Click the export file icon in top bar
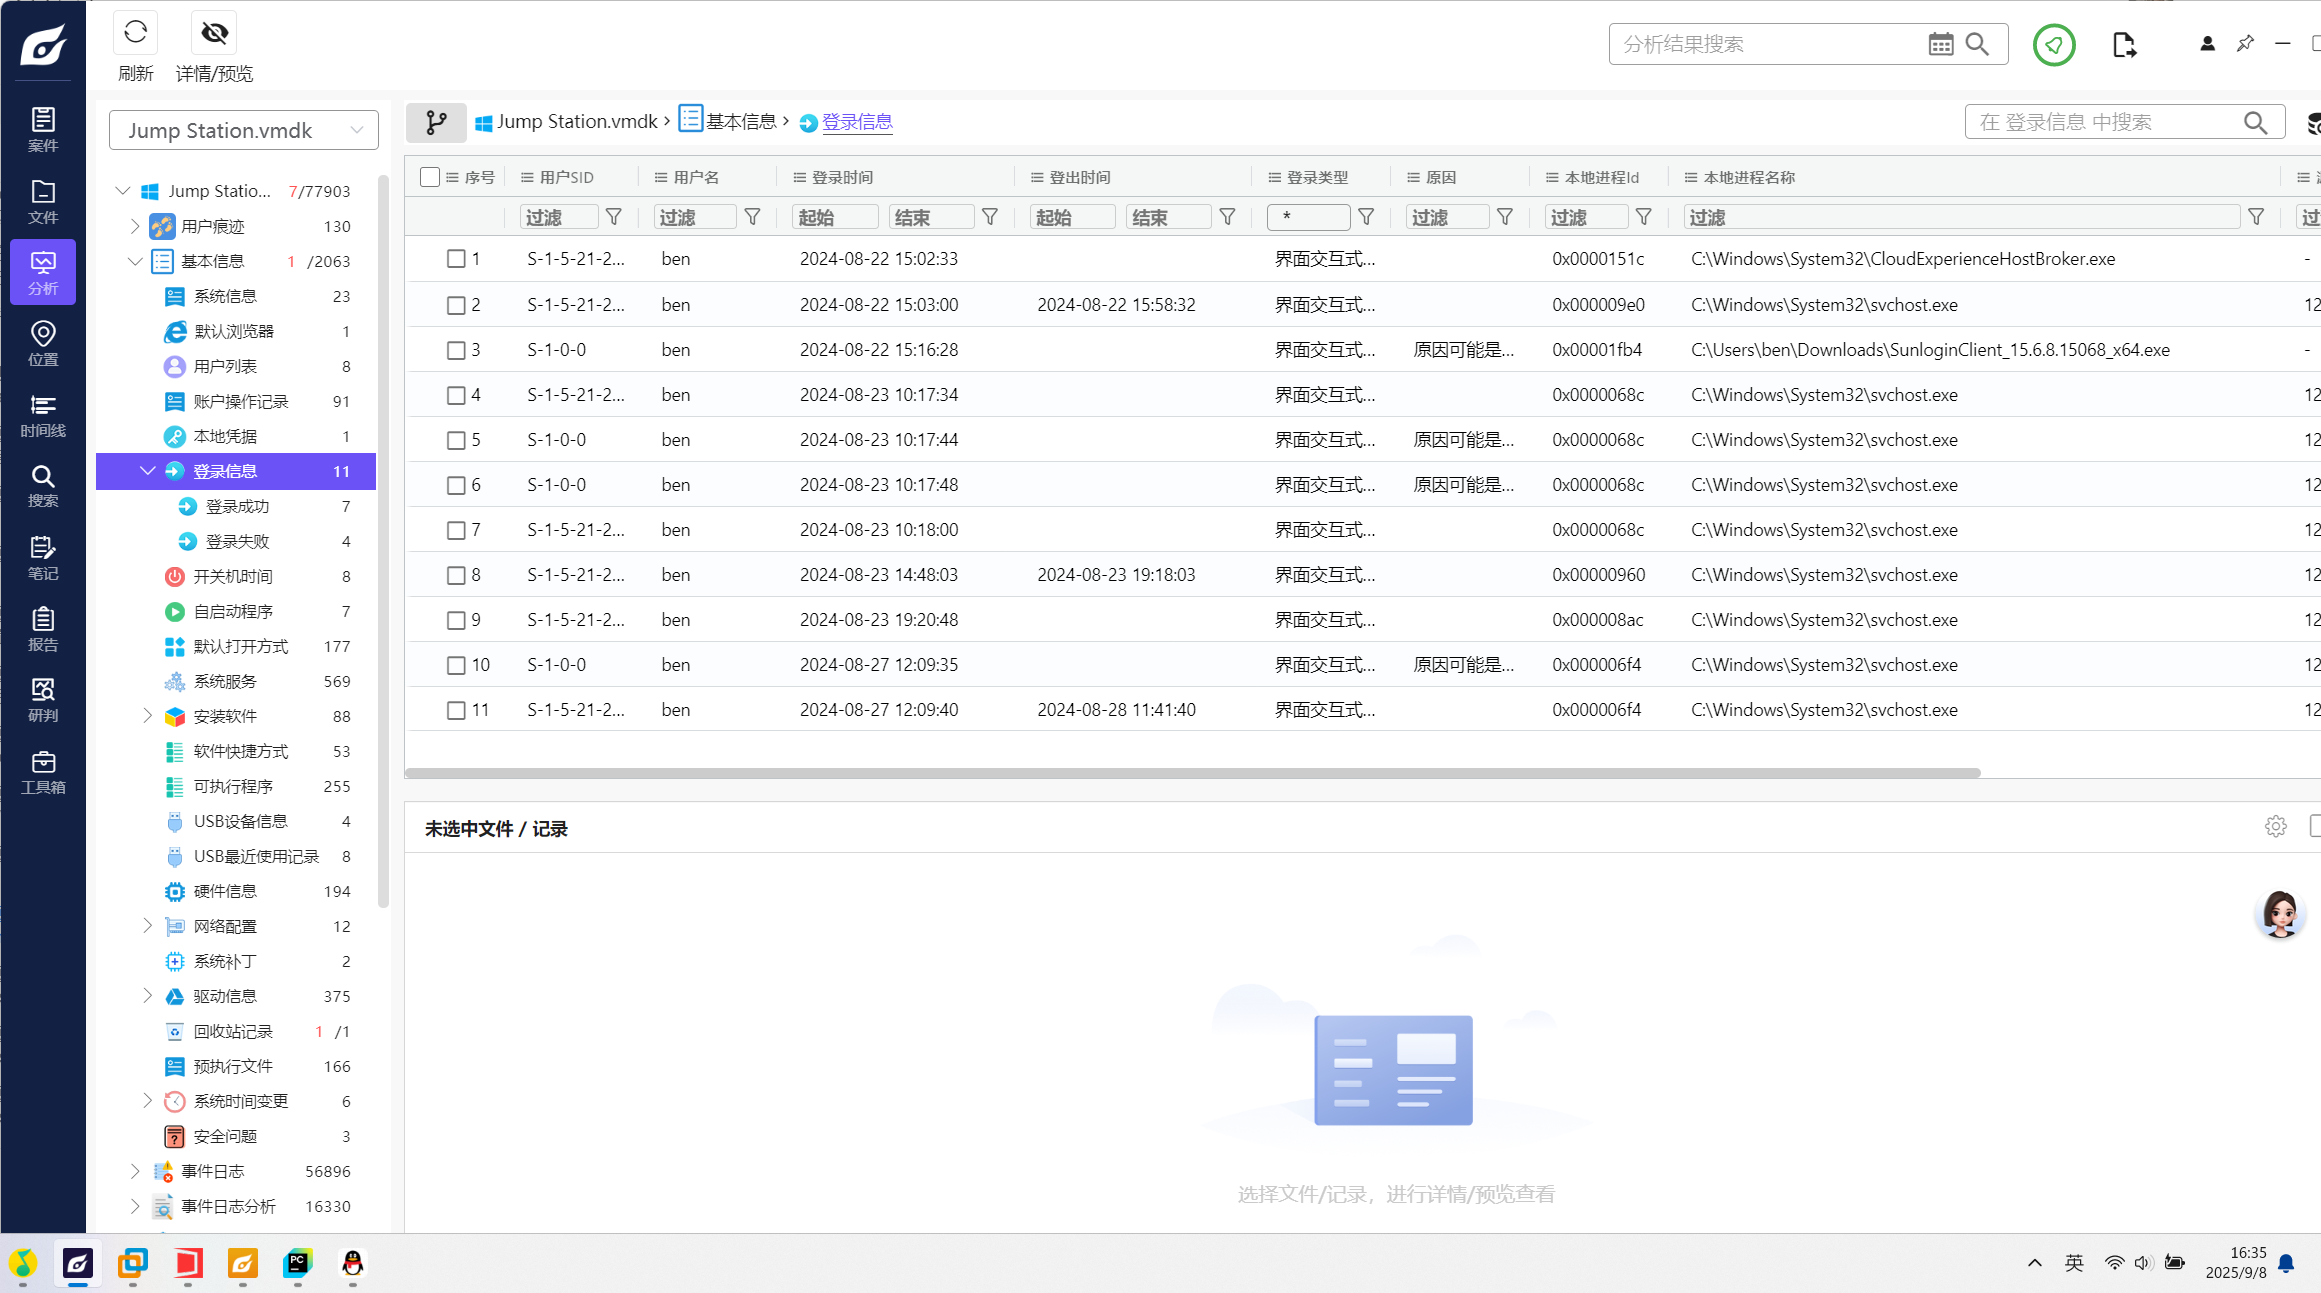The image size is (2321, 1293). pyautogui.click(x=2123, y=45)
